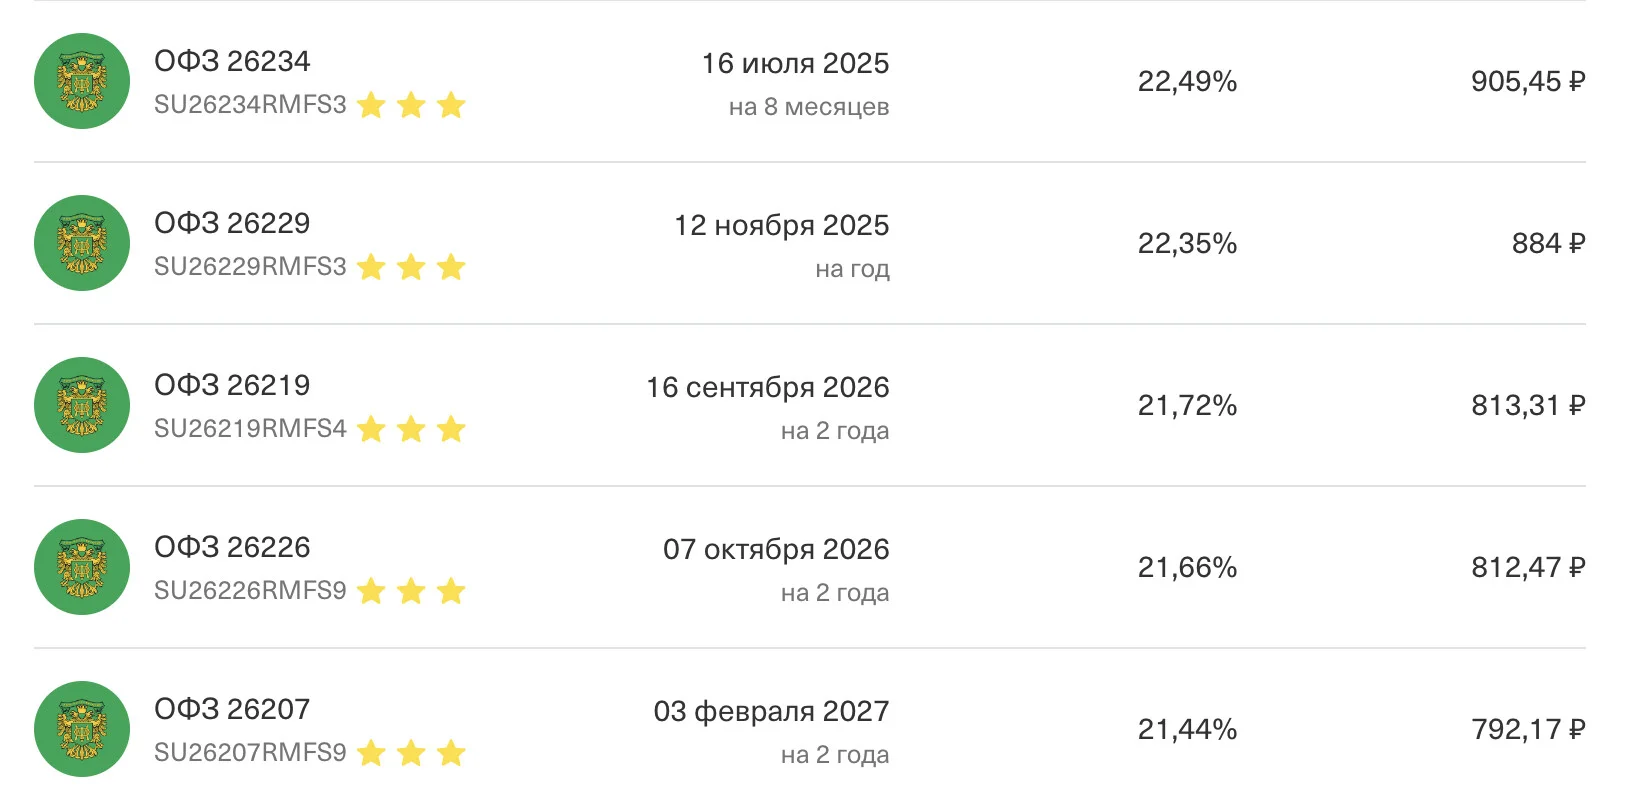Image resolution: width=1626 pixels, height=804 pixels.
Task: Click the star rating beside SU26229RMFS3
Action: click(x=411, y=267)
